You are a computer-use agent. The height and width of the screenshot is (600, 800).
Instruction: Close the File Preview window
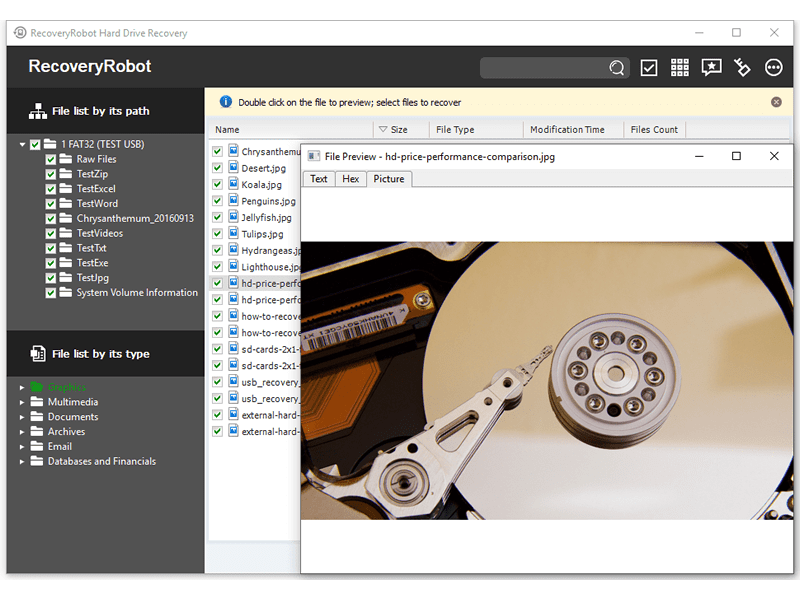click(774, 156)
